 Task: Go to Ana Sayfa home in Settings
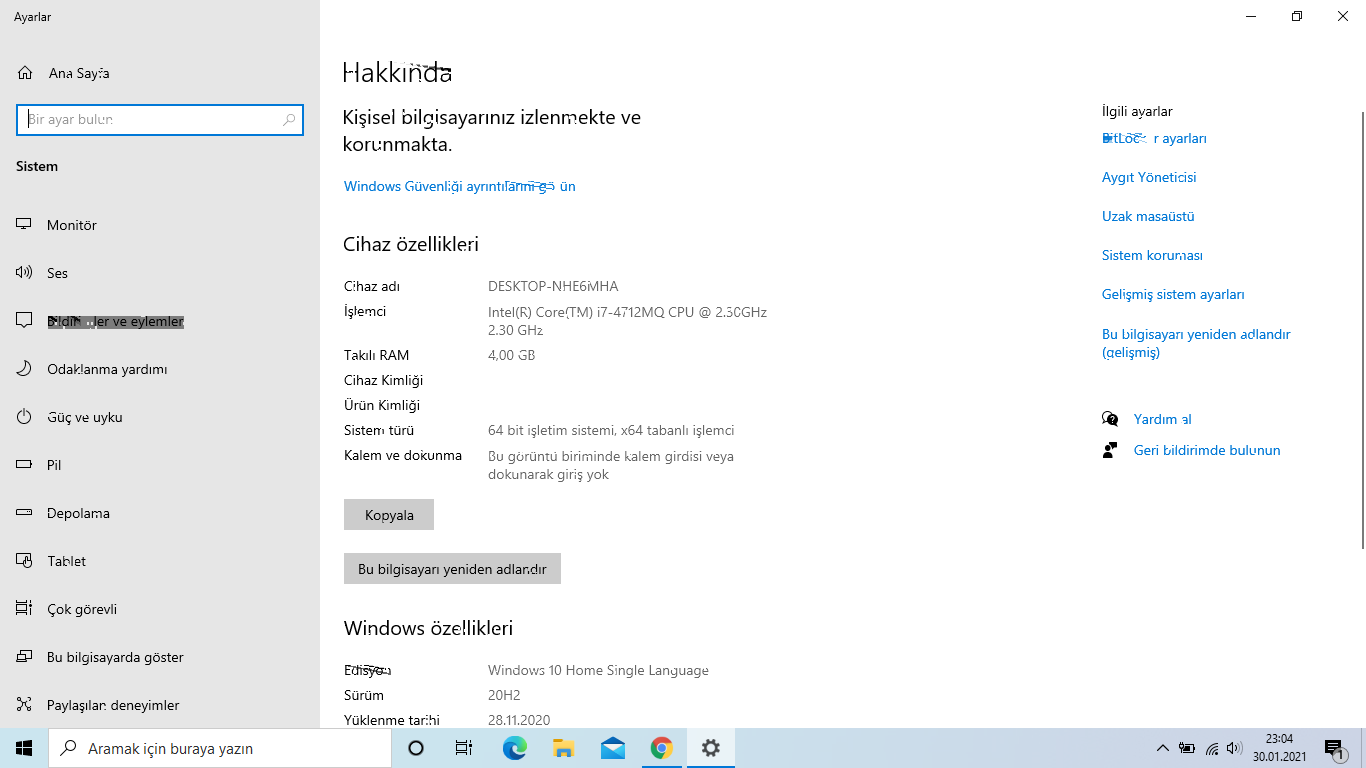[64, 73]
